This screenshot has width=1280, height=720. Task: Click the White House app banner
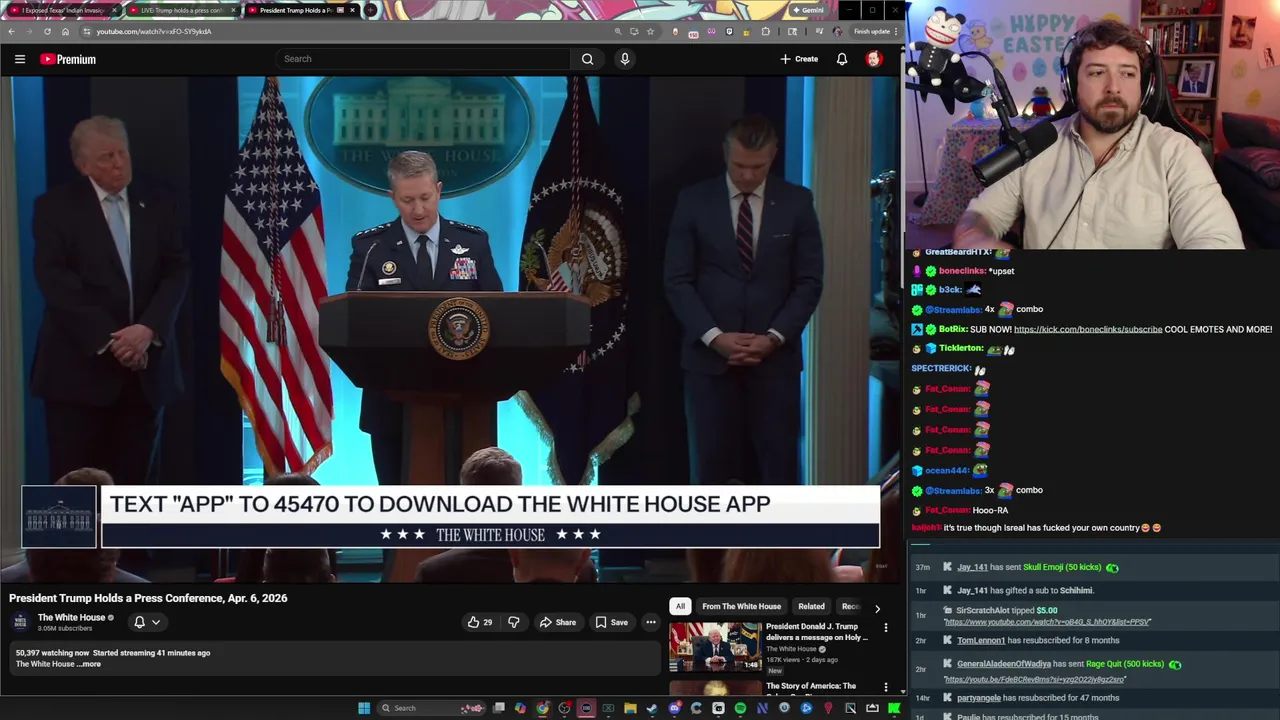coord(451,517)
